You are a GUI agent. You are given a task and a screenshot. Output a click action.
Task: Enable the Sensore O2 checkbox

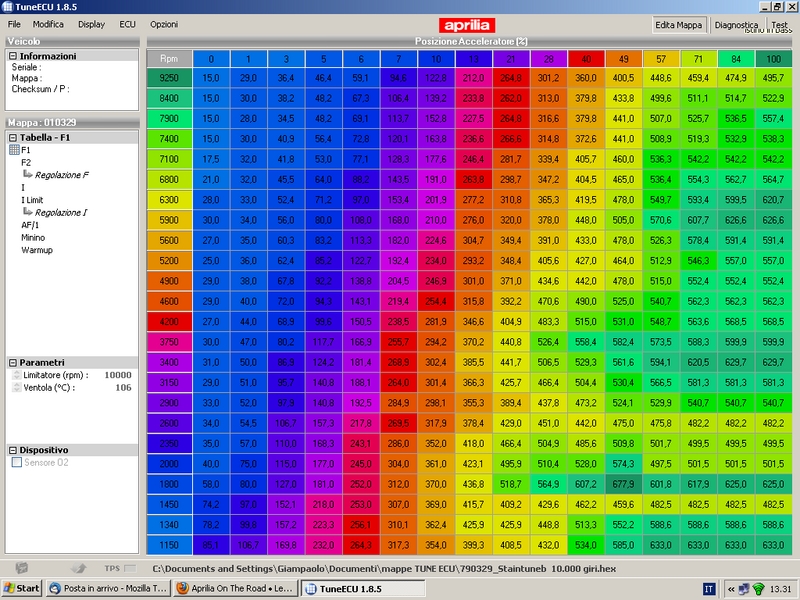point(17,462)
